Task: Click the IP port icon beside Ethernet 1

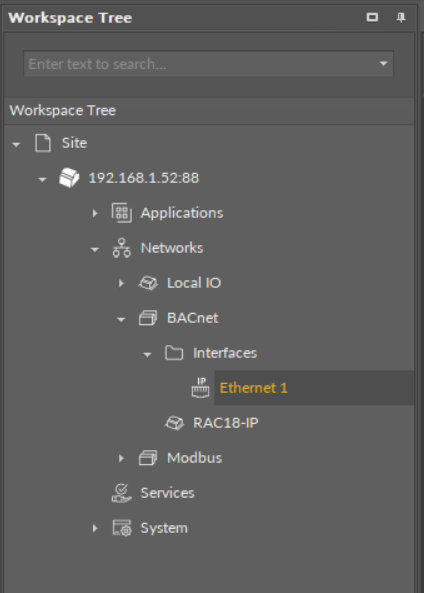Action: pyautogui.click(x=200, y=388)
